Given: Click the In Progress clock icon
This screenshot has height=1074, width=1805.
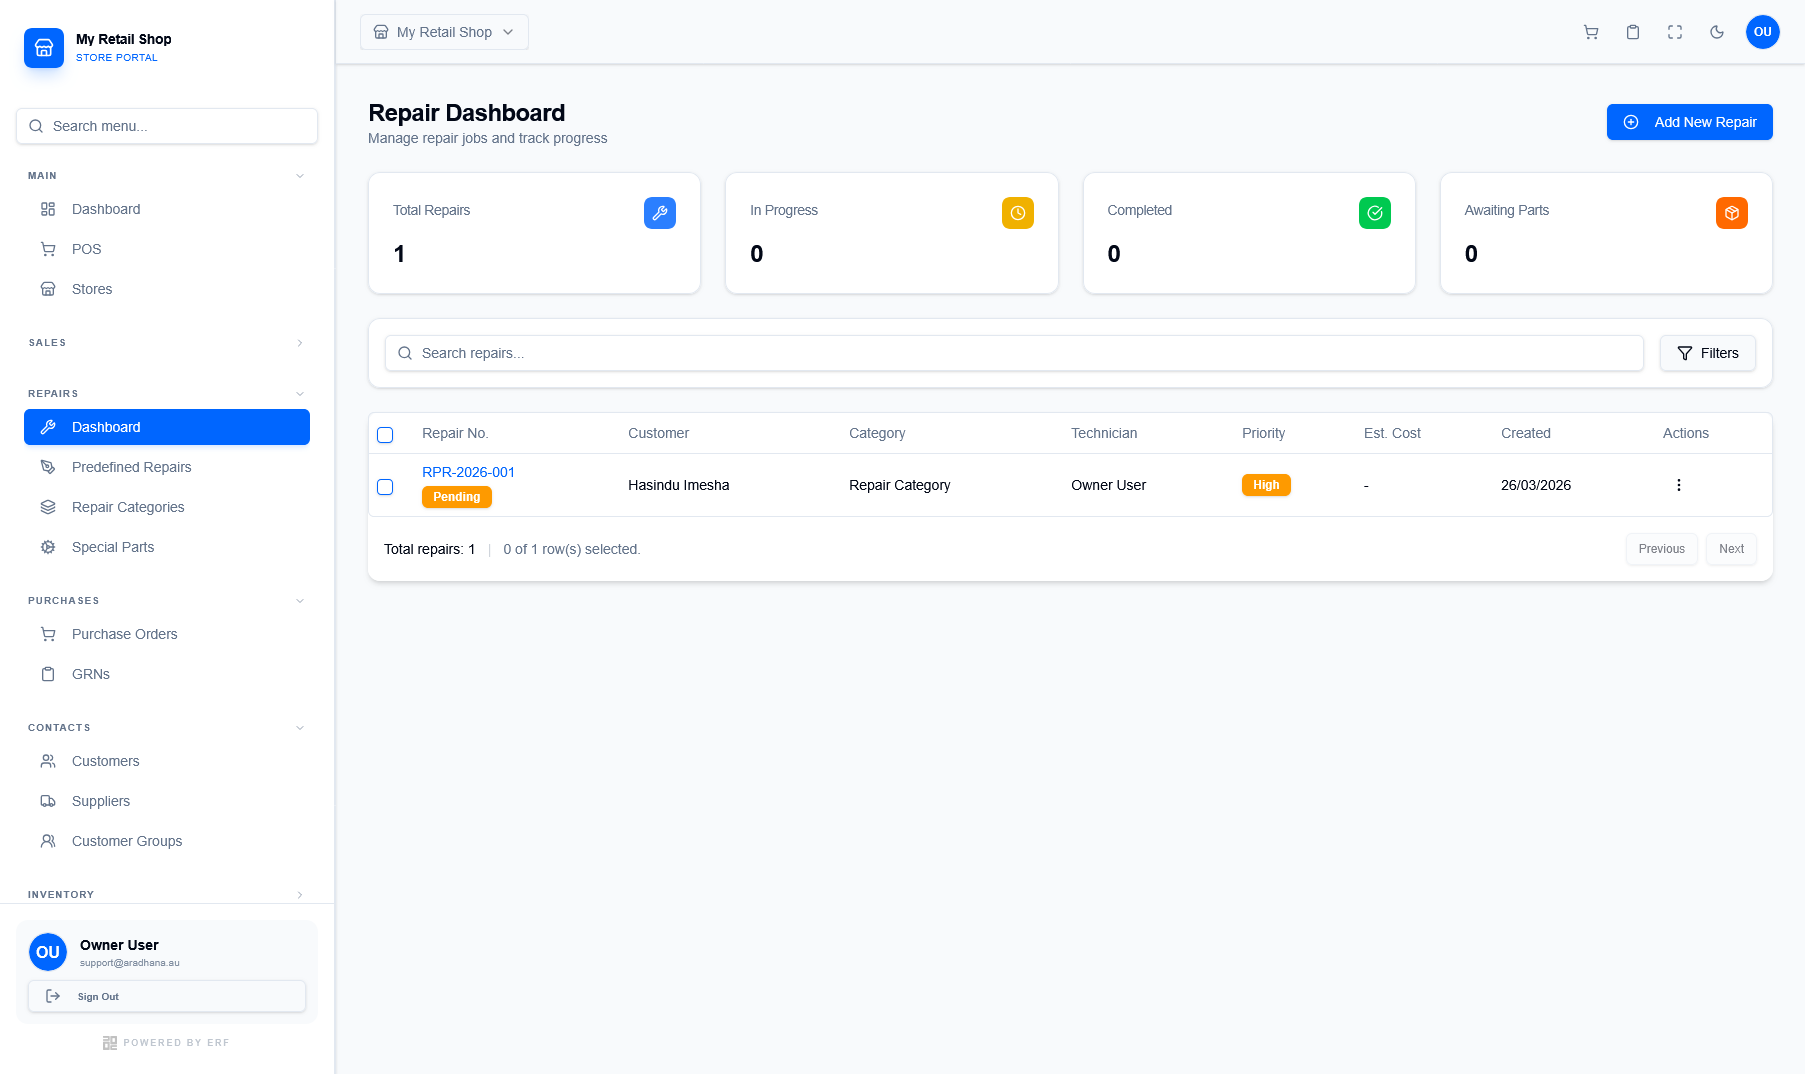Looking at the screenshot, I should pyautogui.click(x=1018, y=213).
